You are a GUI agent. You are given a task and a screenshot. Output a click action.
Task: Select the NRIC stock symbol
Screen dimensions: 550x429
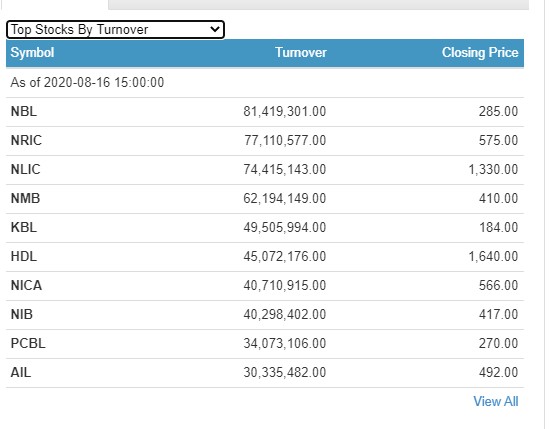[26, 141]
